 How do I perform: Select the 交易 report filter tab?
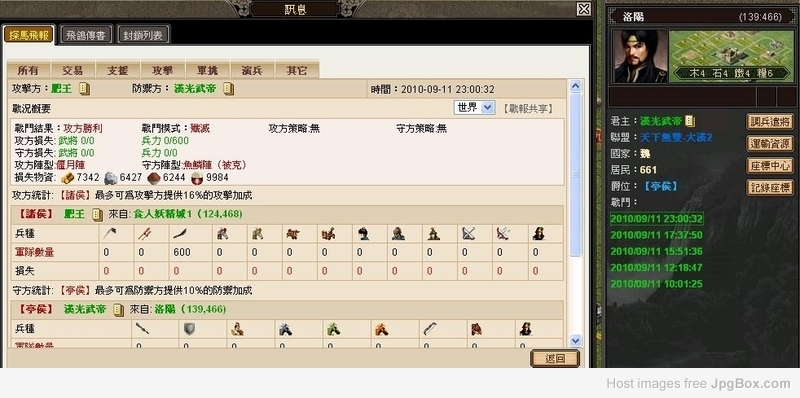(72, 70)
